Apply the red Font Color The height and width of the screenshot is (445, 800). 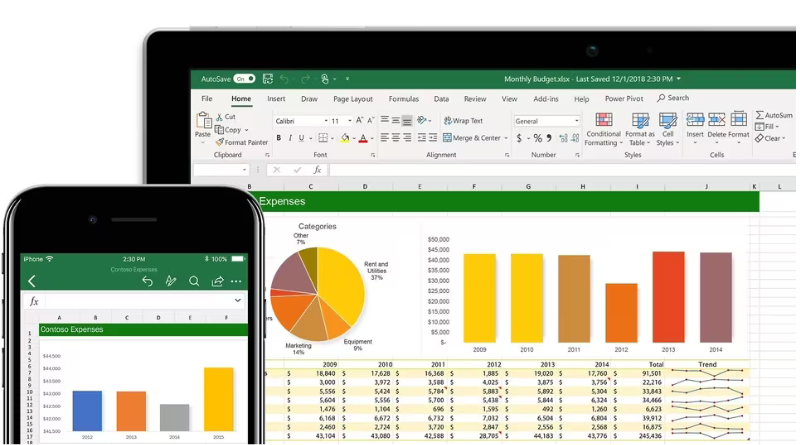363,138
